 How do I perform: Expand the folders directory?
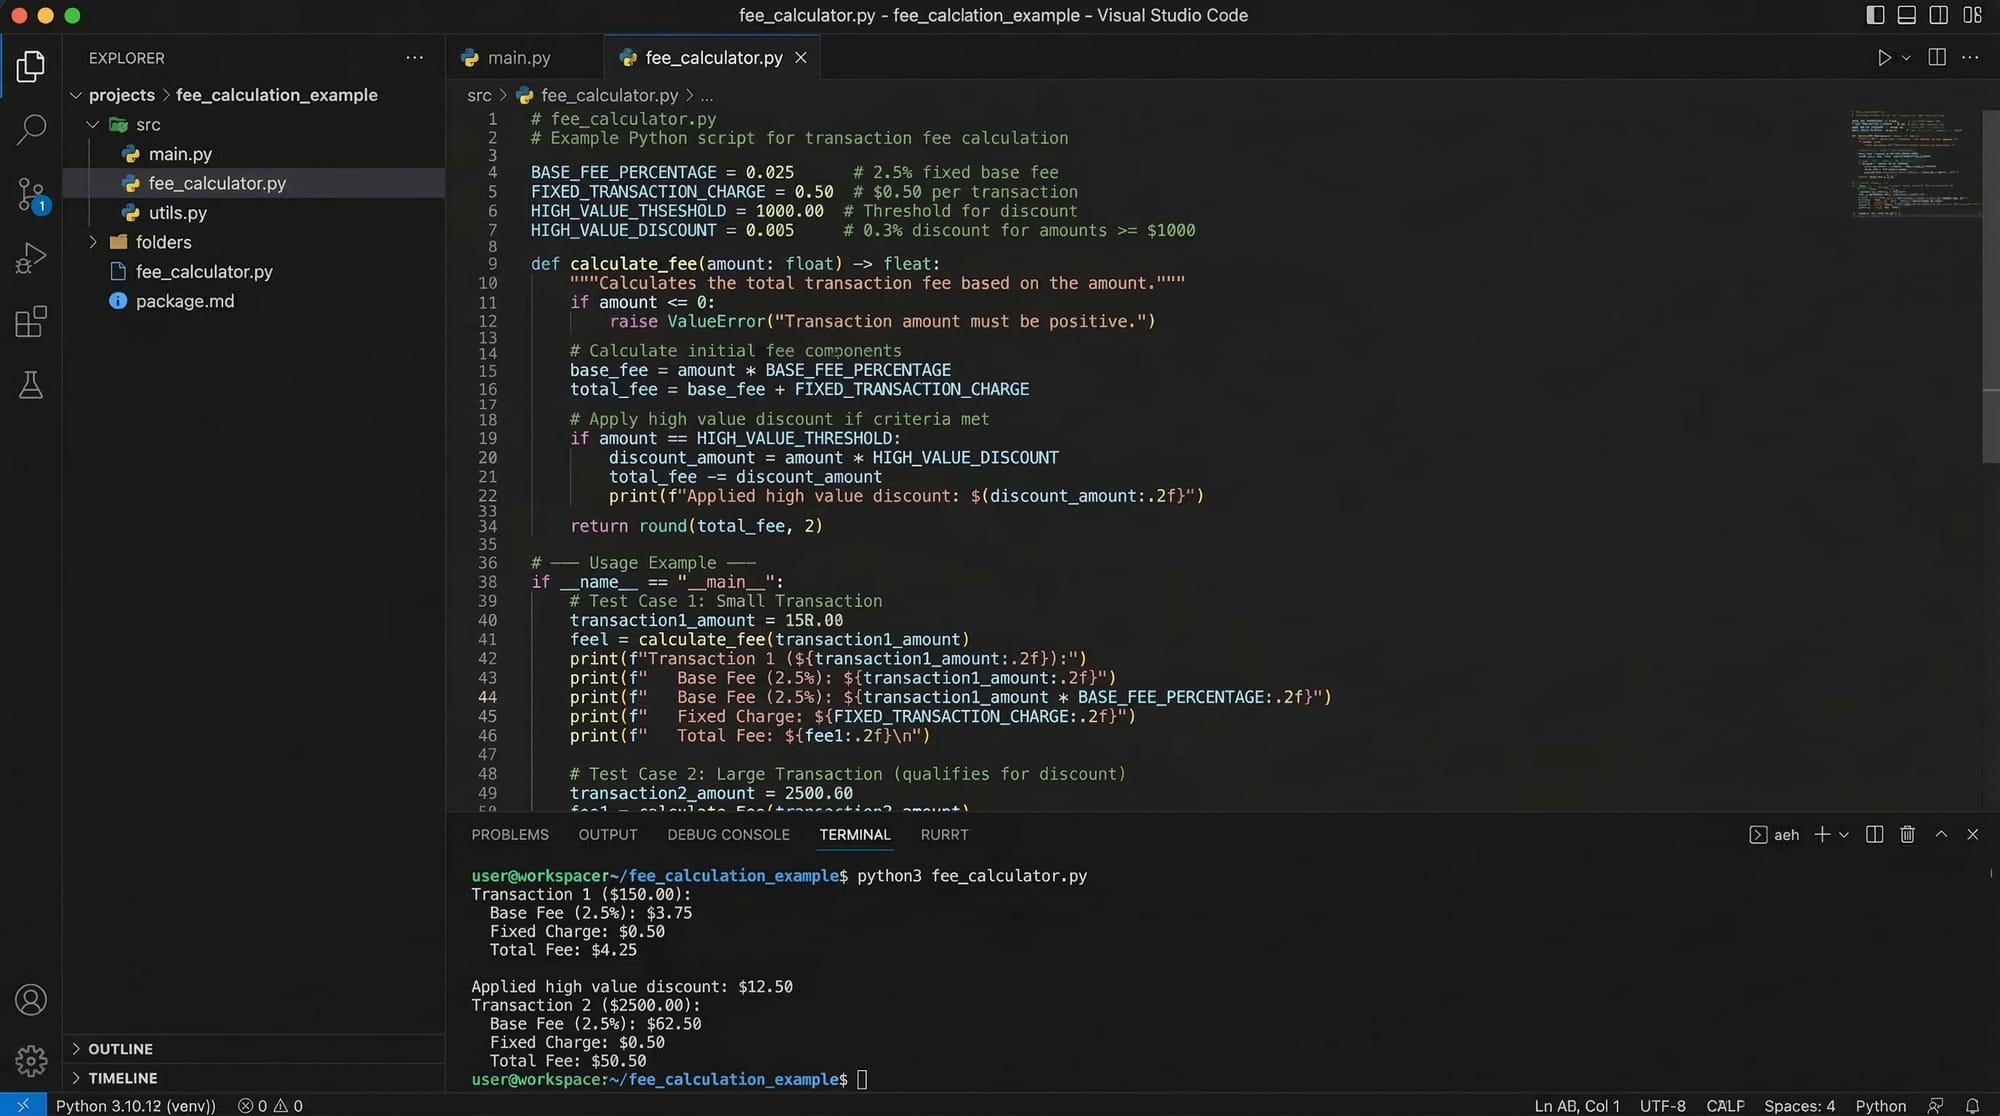(x=93, y=242)
